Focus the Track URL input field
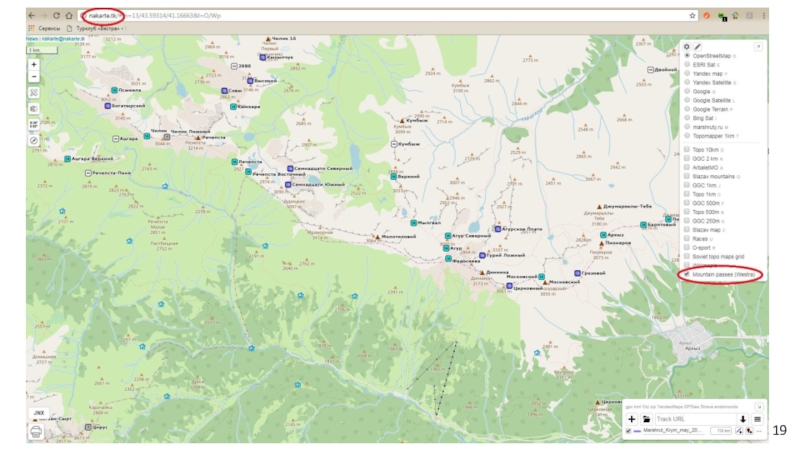The height and width of the screenshot is (450, 800). tap(695, 419)
